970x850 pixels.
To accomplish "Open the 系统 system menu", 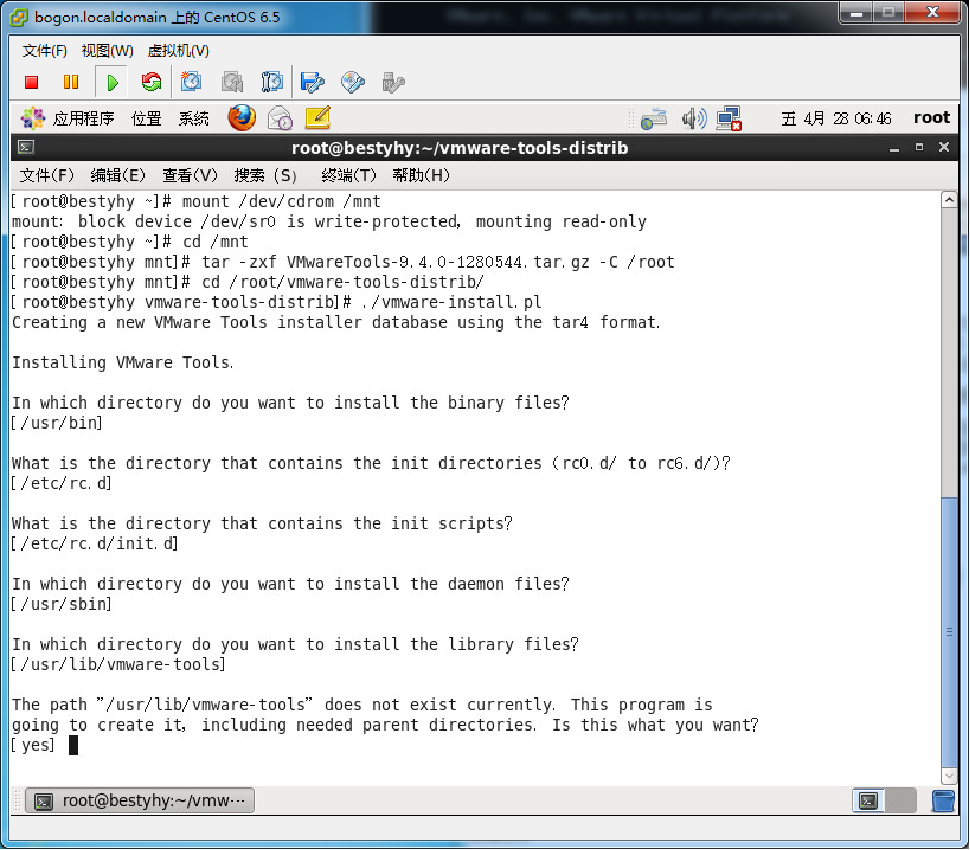I will (194, 118).
